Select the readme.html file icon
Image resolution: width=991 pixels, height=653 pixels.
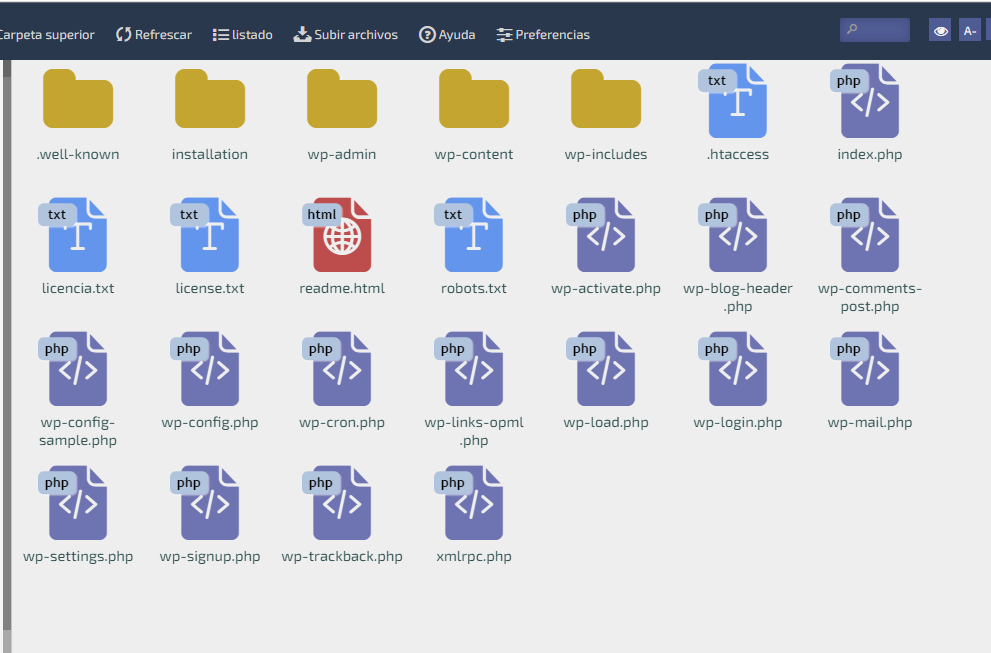point(337,235)
